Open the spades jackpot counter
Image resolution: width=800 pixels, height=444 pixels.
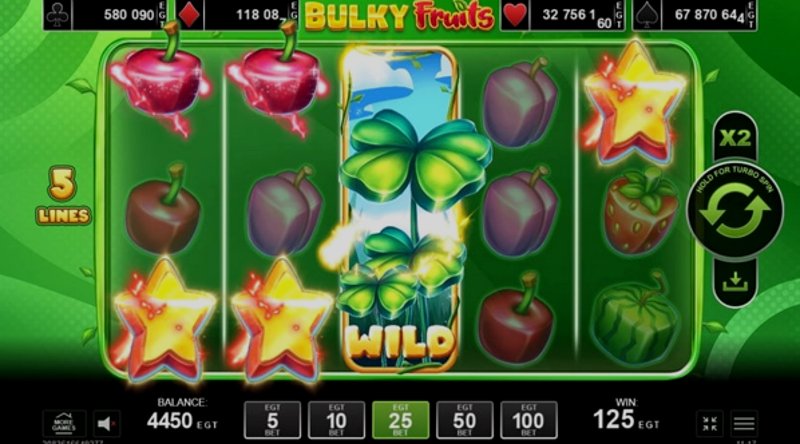[x=695, y=15]
